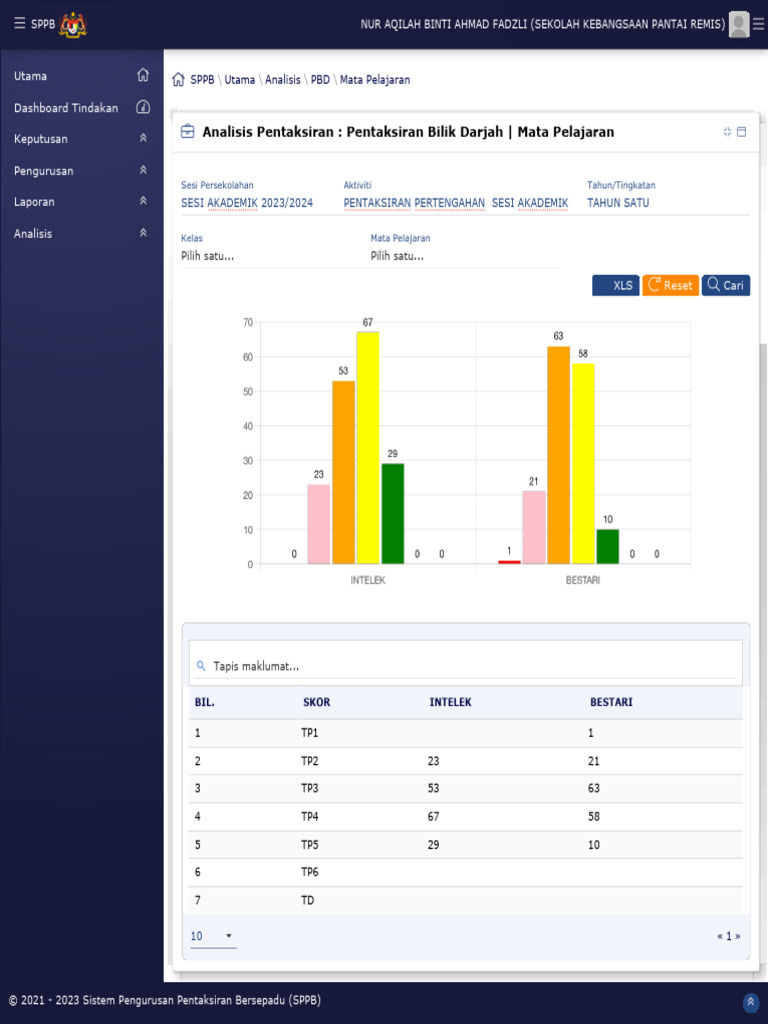This screenshot has height=1024, width=768.
Task: Click the panel maximize icon in header
Action: pos(742,132)
